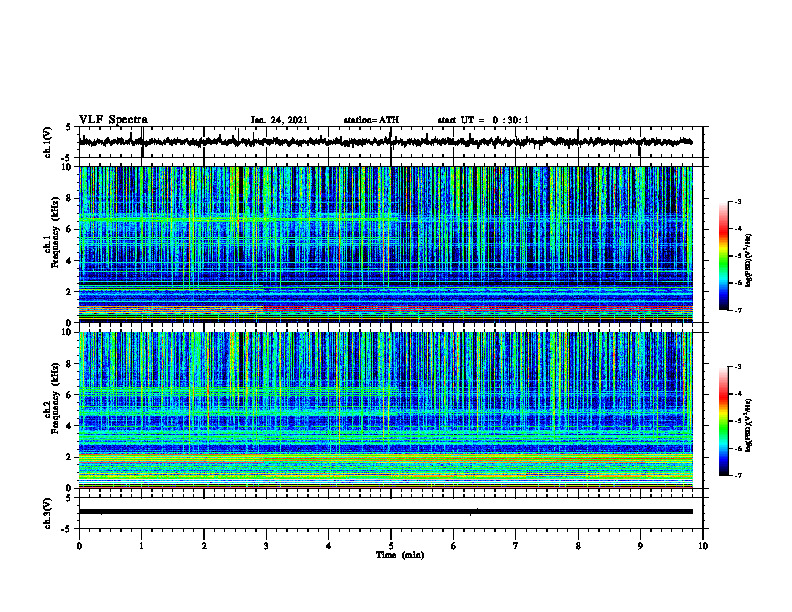This screenshot has width=792, height=612.
Task: Click the ch.2 color scale bar
Action: (x=723, y=421)
